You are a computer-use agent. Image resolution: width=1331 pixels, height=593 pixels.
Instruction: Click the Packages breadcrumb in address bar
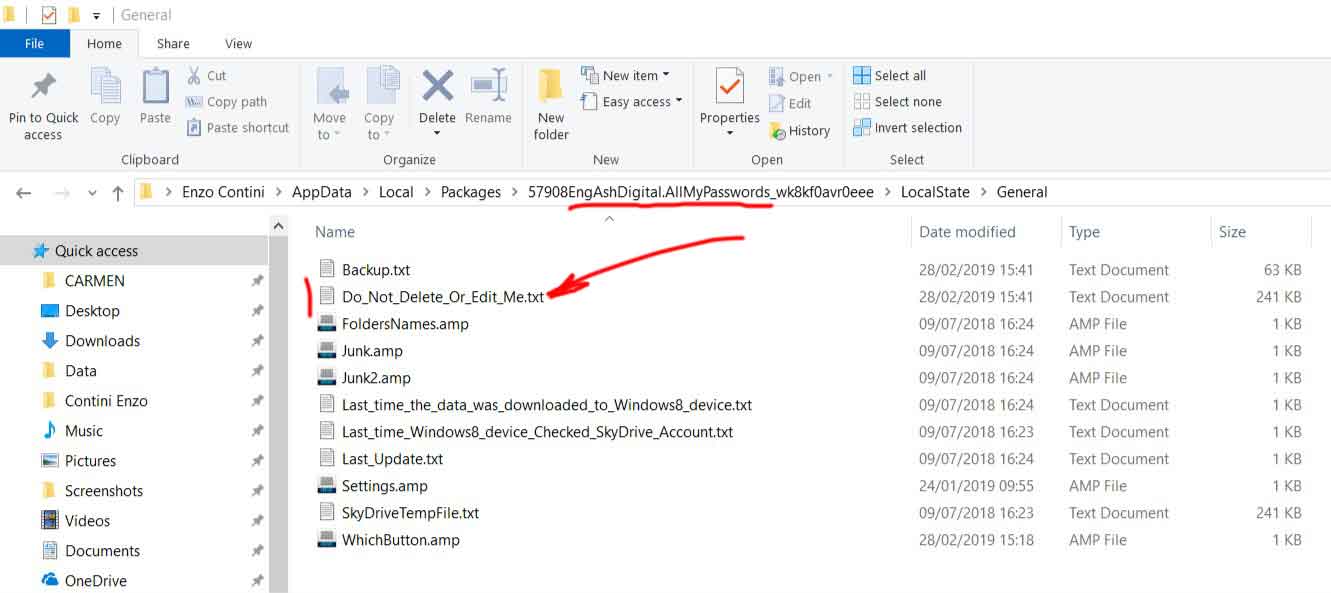[470, 192]
